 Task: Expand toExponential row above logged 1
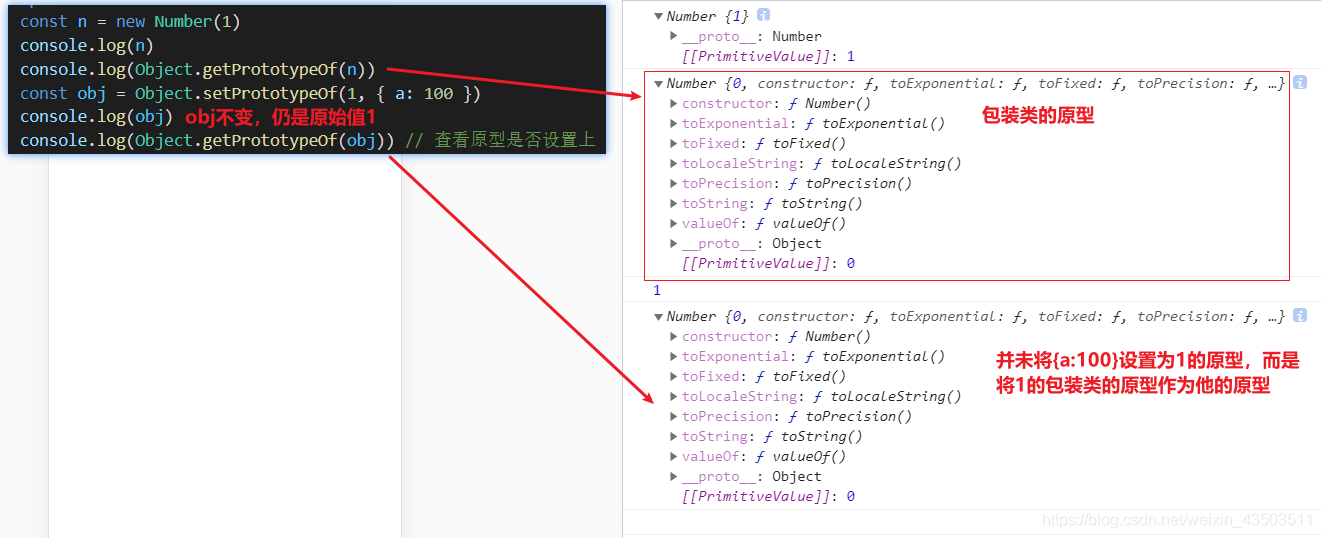674,123
